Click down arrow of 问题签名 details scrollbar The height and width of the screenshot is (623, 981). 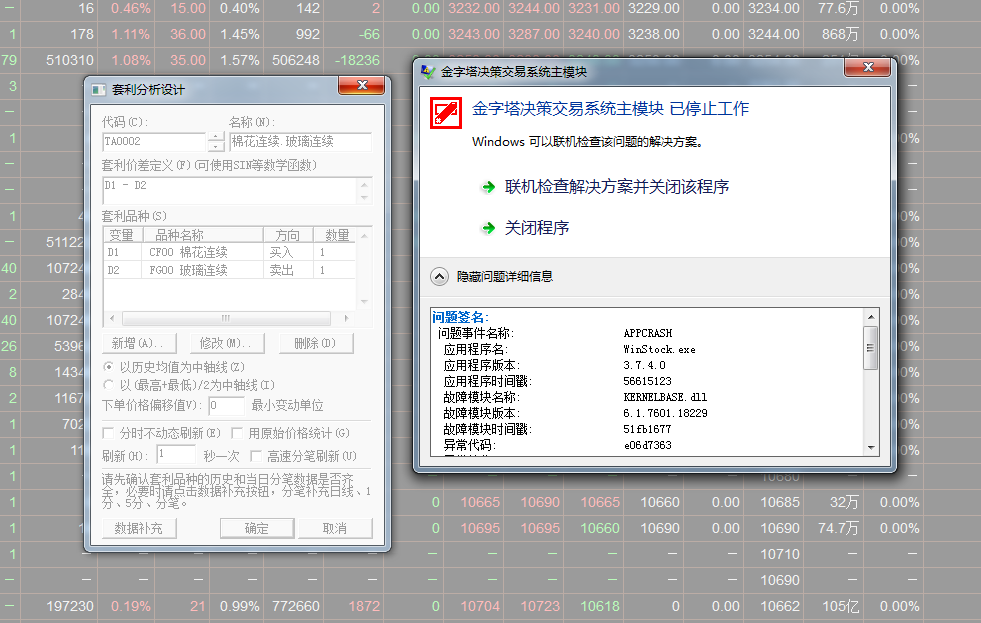point(871,447)
